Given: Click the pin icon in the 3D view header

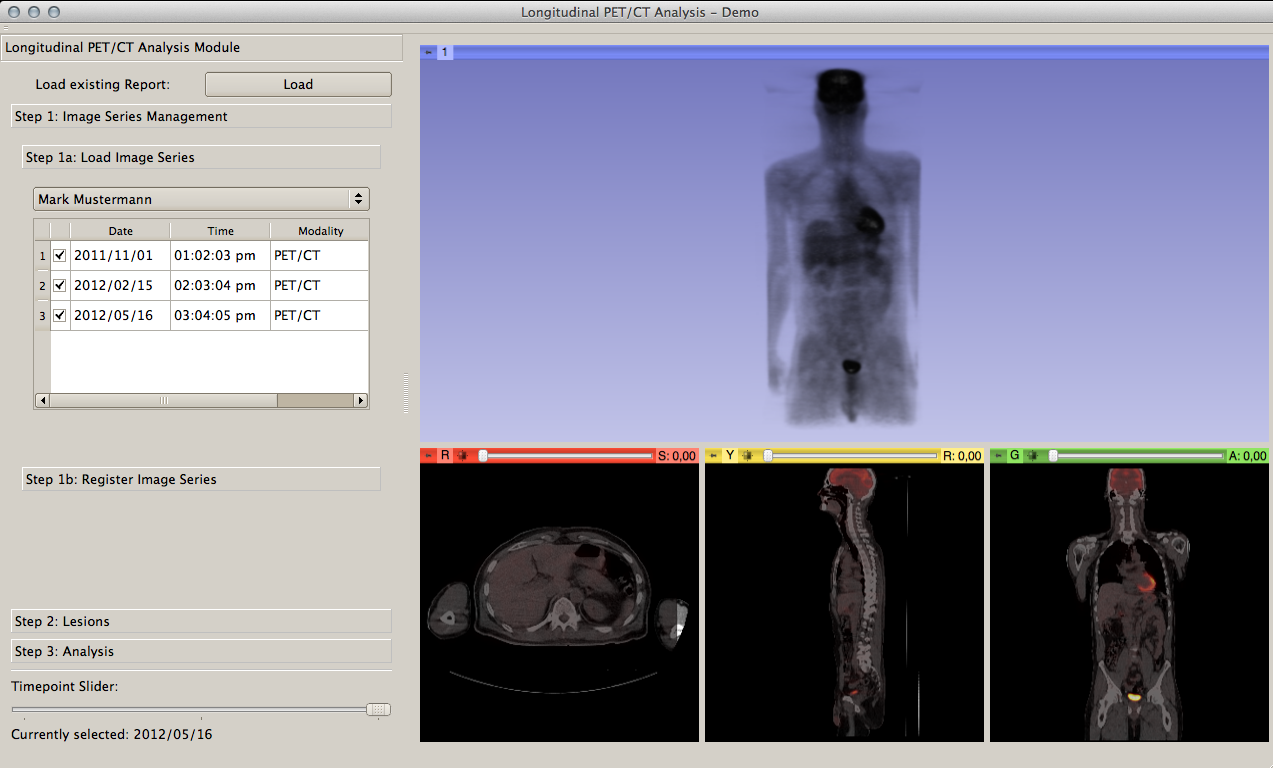Looking at the screenshot, I should tap(428, 52).
